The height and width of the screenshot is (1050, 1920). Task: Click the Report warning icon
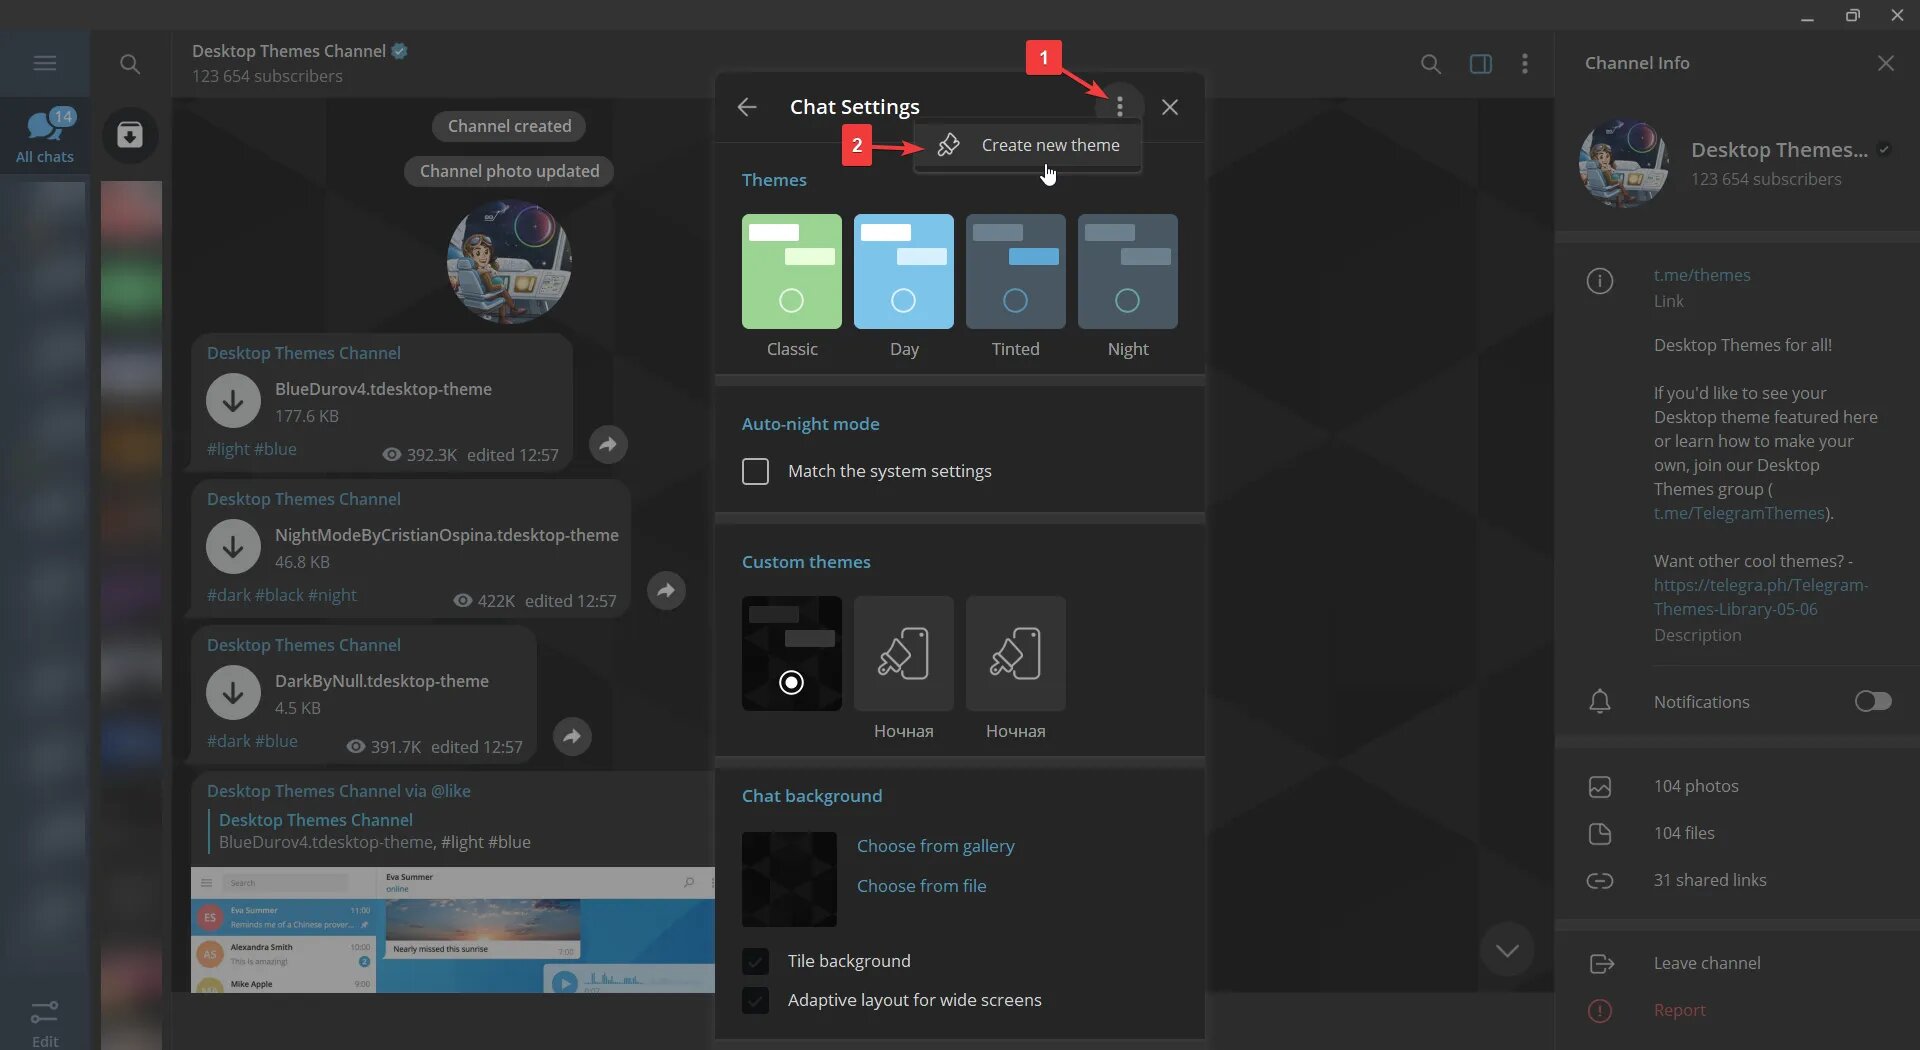pyautogui.click(x=1600, y=1011)
